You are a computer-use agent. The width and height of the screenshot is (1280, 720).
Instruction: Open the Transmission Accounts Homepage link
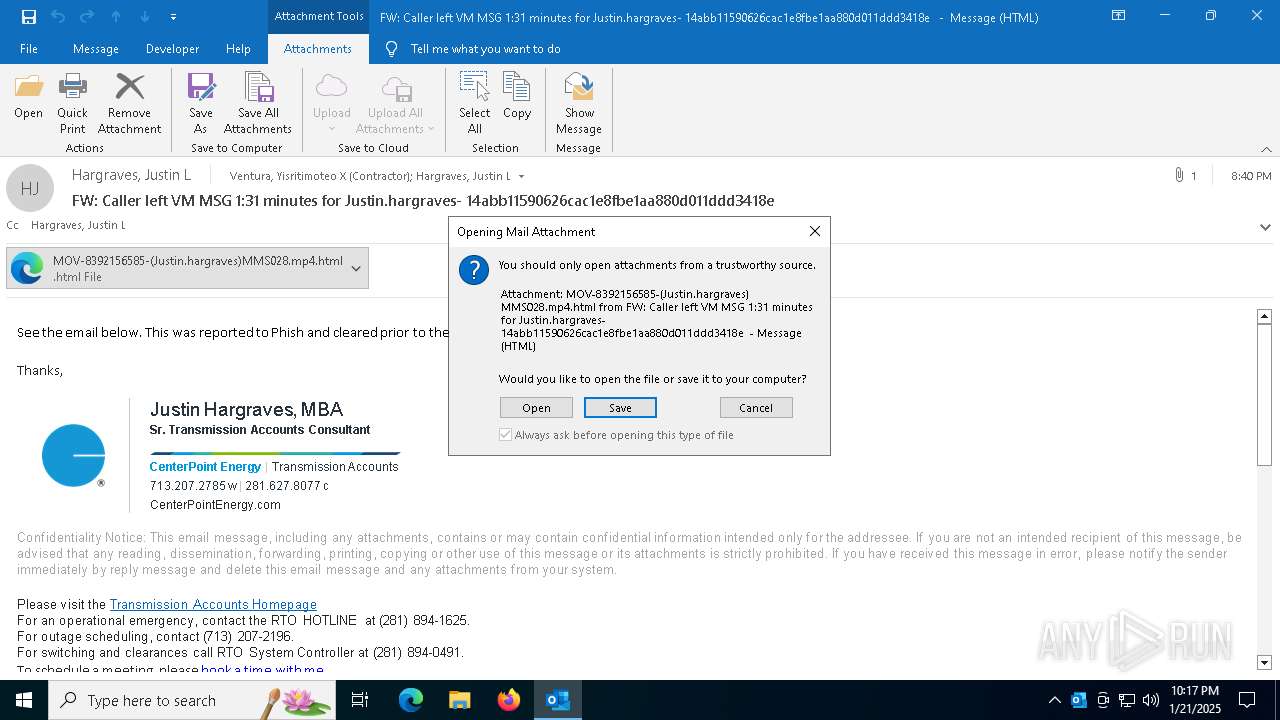[x=213, y=604]
